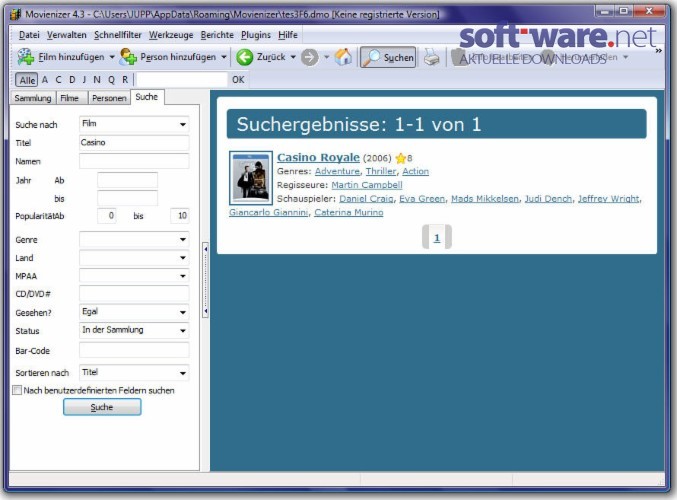Viewport: 677px width, 500px height.
Task: Select the Suche tab
Action: 147,97
